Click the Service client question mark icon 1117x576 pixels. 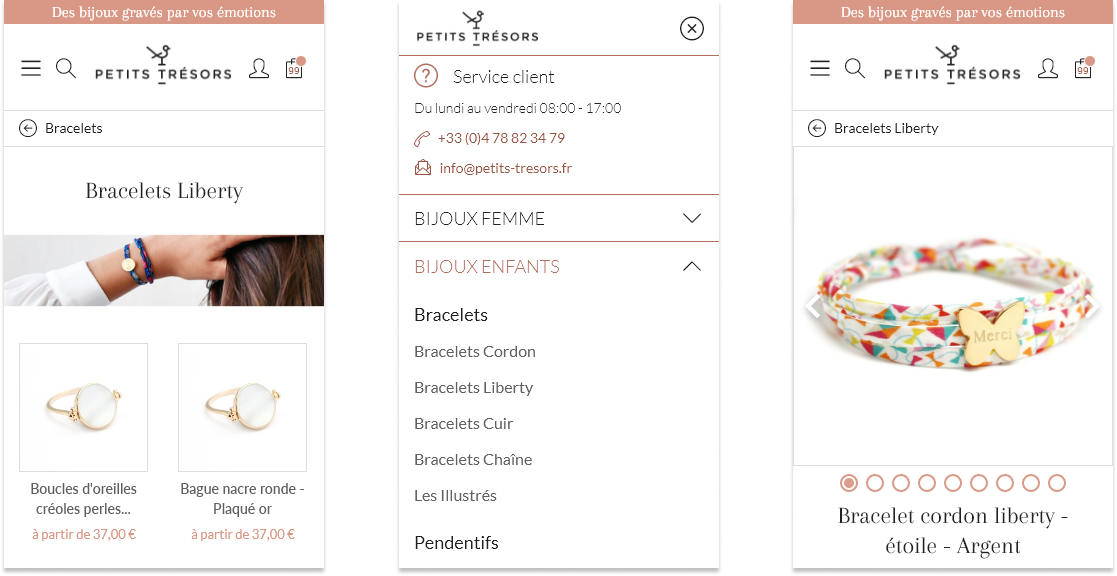426,76
